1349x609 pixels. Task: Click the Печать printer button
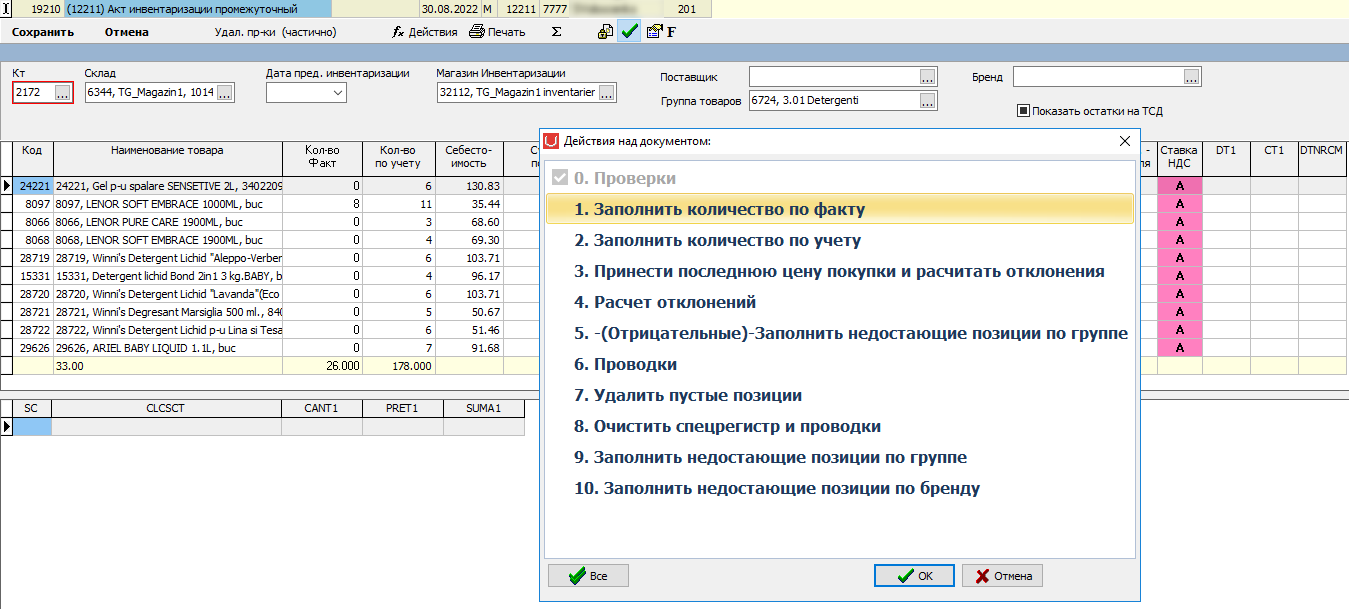click(x=497, y=32)
